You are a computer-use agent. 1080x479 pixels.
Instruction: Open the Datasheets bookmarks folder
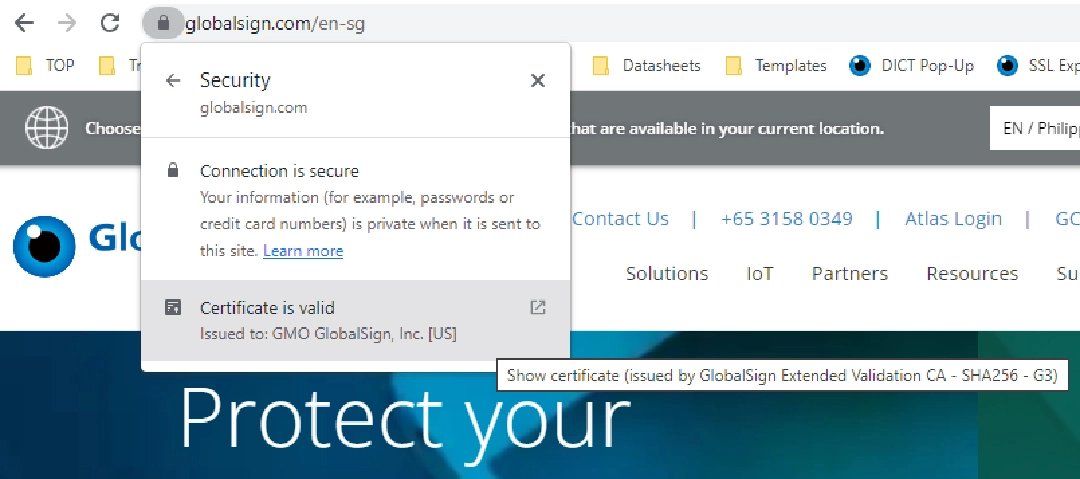(x=647, y=66)
